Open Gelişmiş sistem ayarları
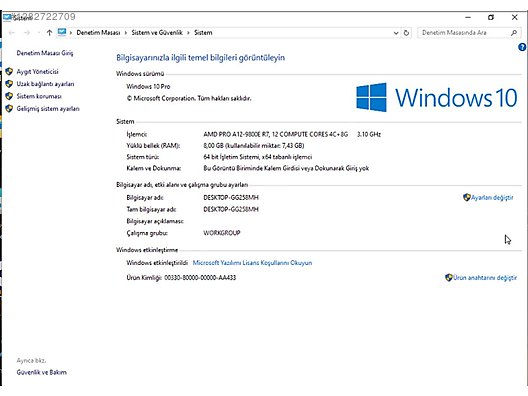This screenshot has height=396, width=528. tap(48, 108)
